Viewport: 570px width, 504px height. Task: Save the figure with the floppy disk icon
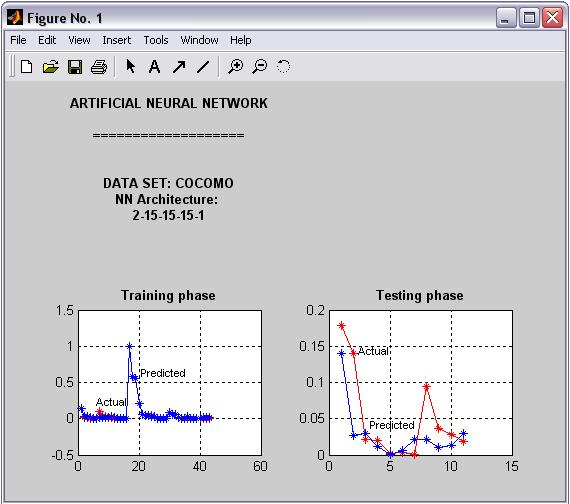click(x=75, y=67)
